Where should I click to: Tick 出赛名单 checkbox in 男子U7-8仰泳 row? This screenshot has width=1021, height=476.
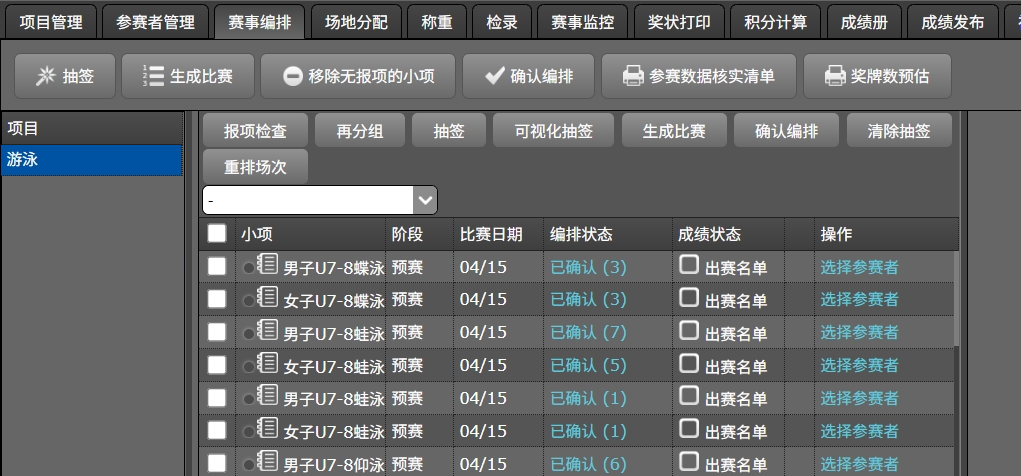coord(689,461)
